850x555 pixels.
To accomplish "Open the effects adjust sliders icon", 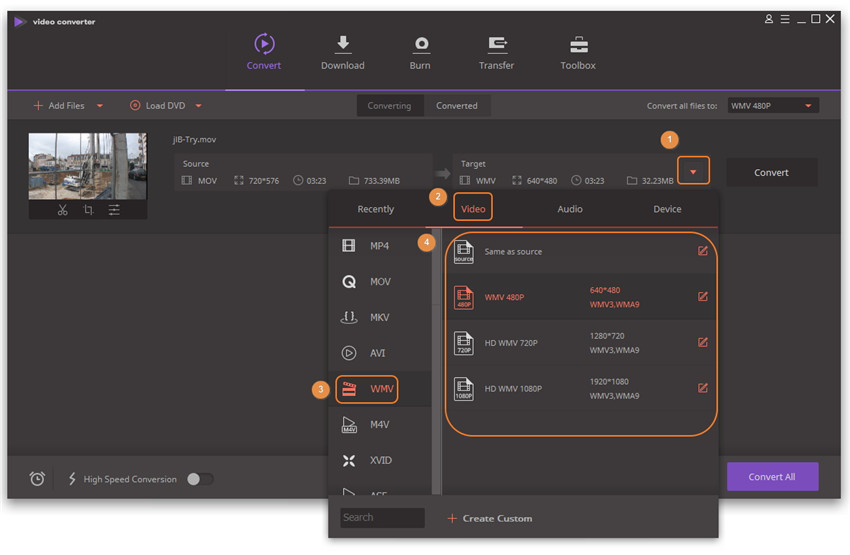I will pyautogui.click(x=114, y=210).
